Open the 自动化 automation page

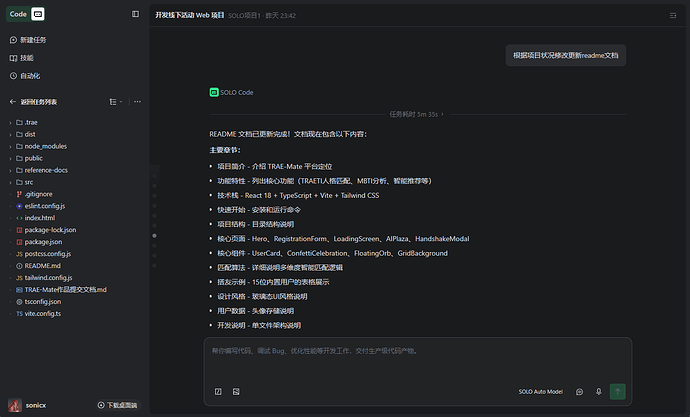[x=25, y=76]
